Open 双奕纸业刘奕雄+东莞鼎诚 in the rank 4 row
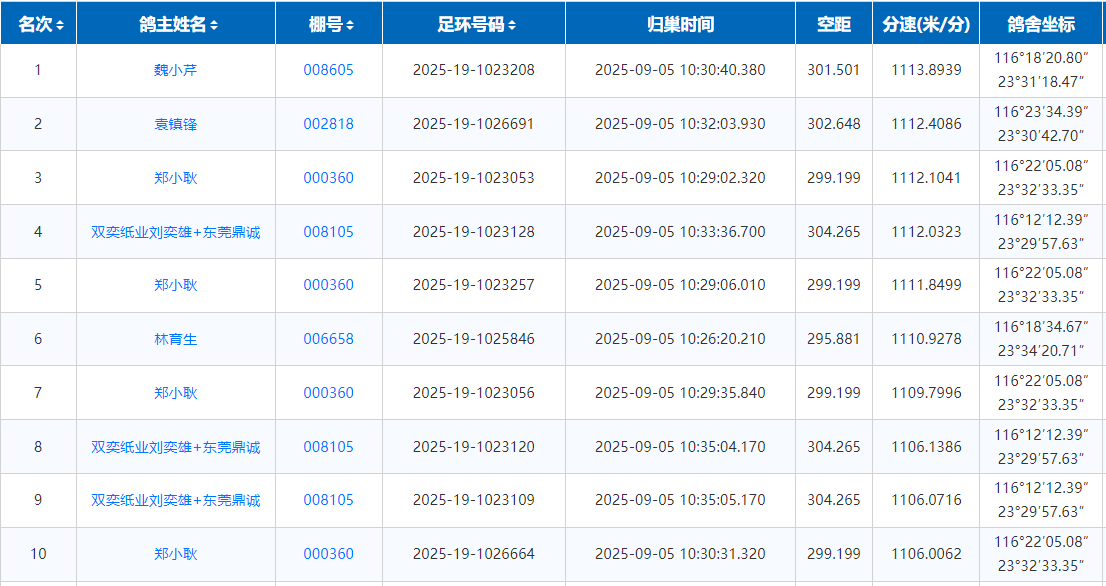 (x=175, y=232)
